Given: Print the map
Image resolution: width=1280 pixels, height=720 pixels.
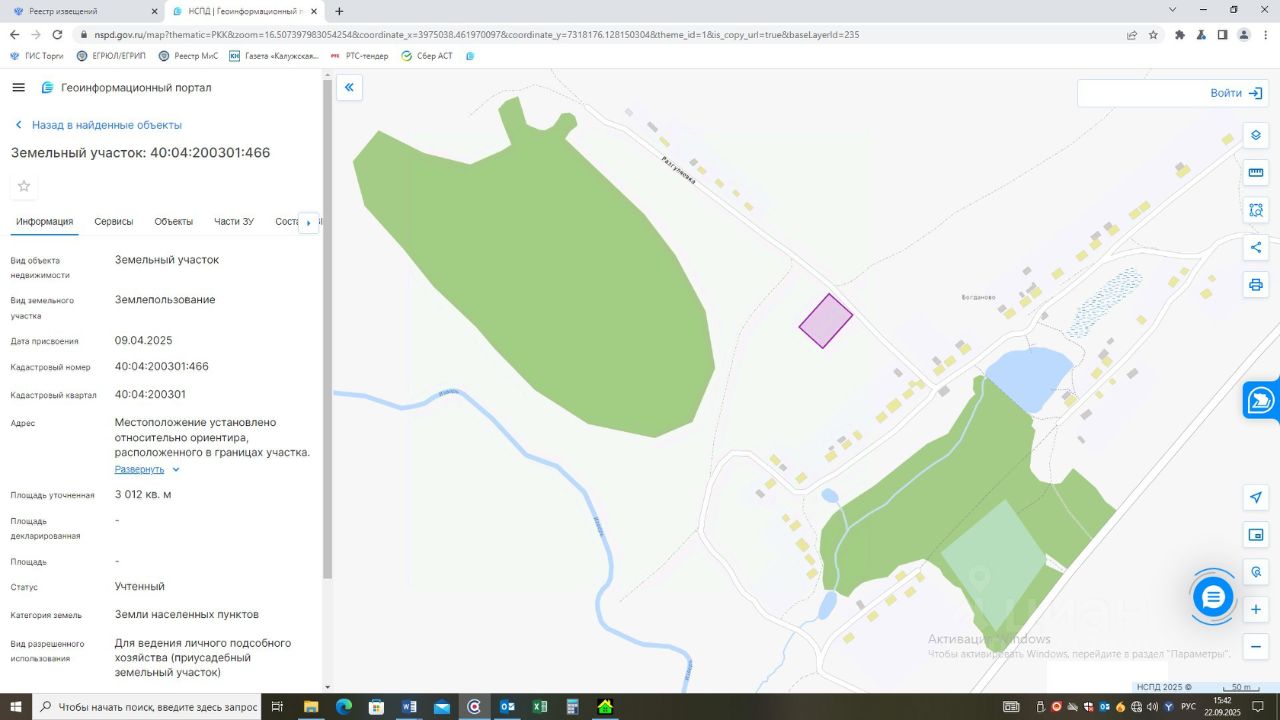Looking at the screenshot, I should click(1256, 285).
